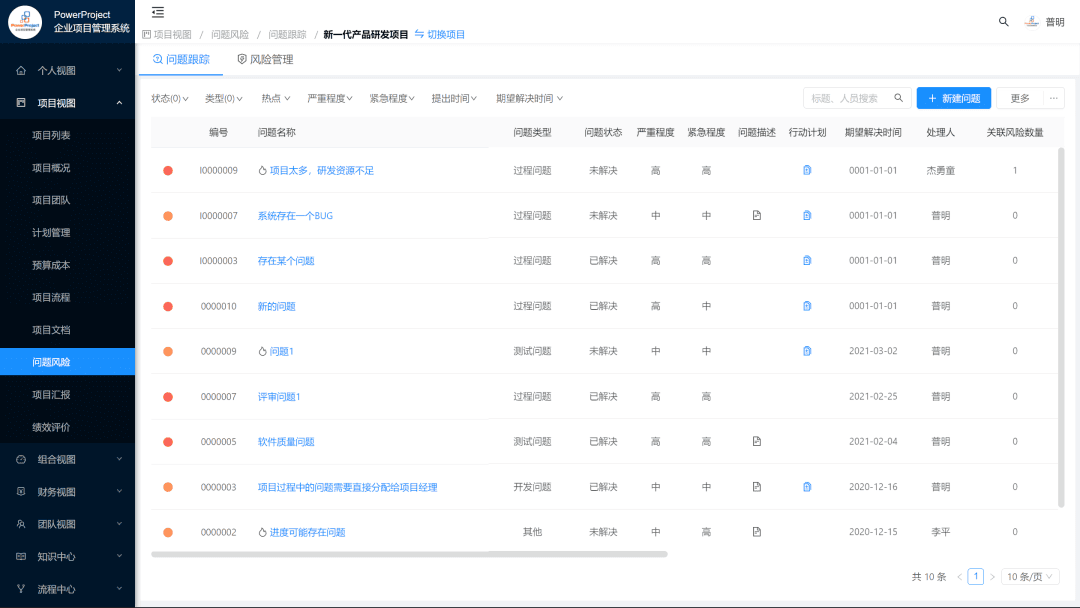This screenshot has height=608, width=1080.
Task: Collapse the 项目视图 sidebar section
Action: 67,100
